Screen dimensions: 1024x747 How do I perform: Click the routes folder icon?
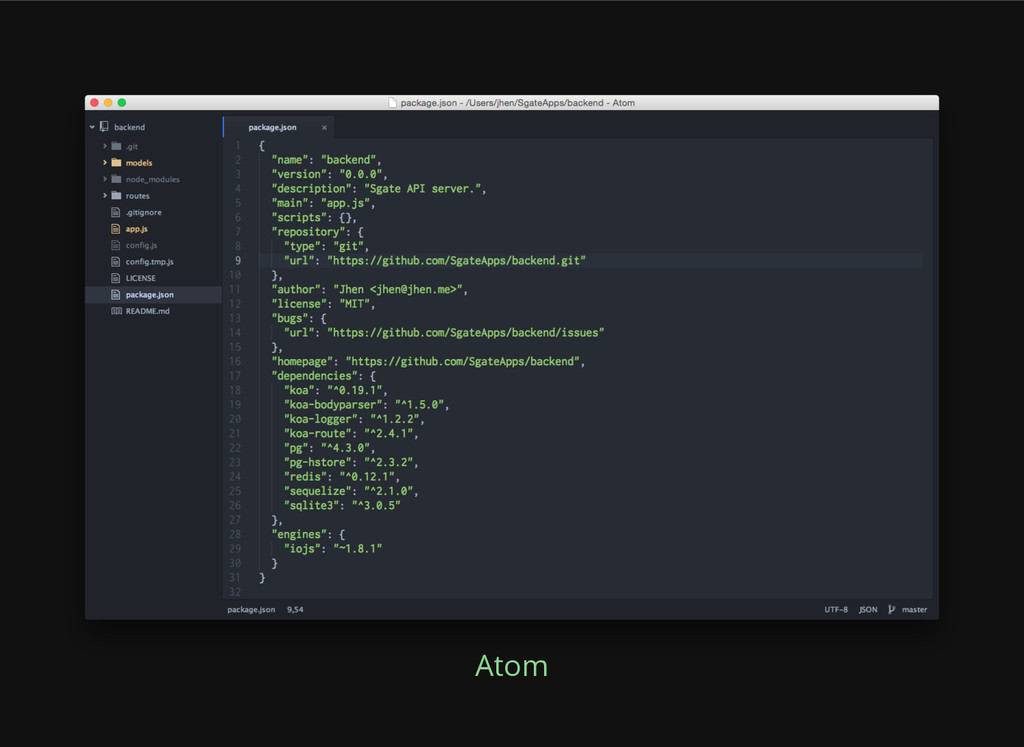pos(116,196)
